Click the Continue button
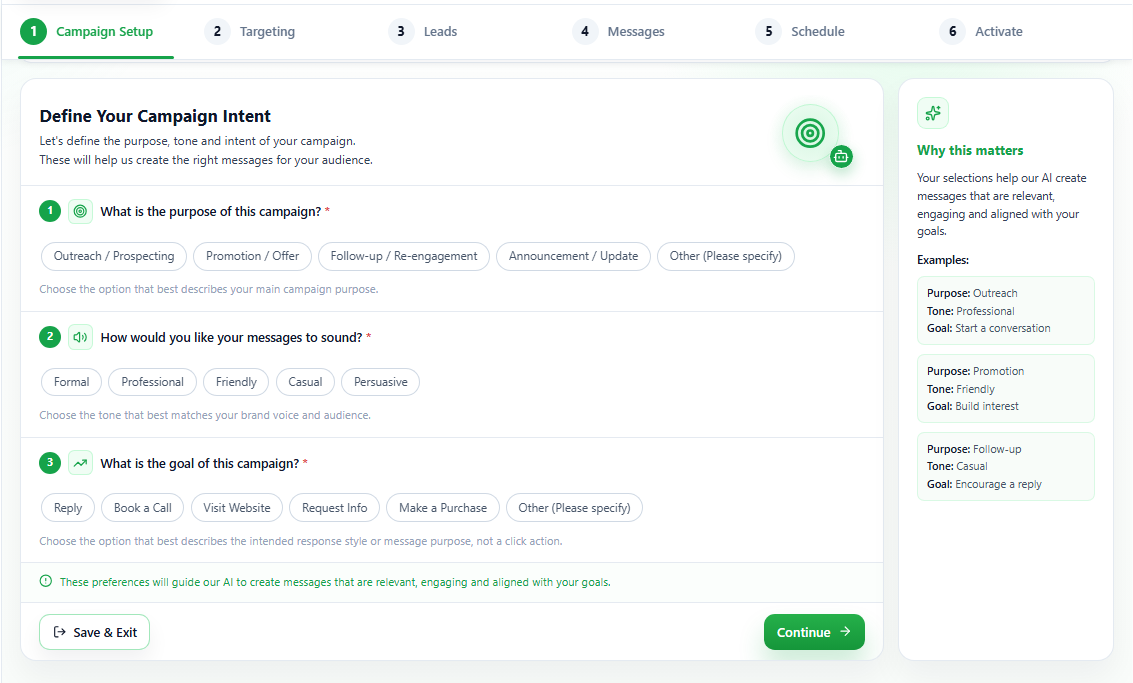The height and width of the screenshot is (683, 1133). (x=814, y=632)
